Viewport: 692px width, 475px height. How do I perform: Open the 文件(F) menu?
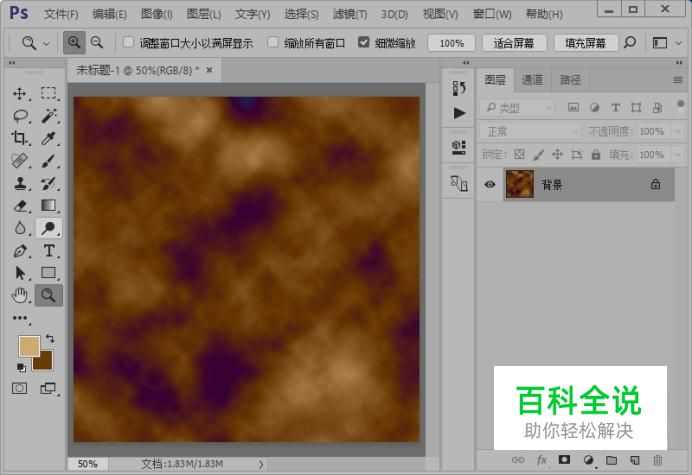point(61,14)
